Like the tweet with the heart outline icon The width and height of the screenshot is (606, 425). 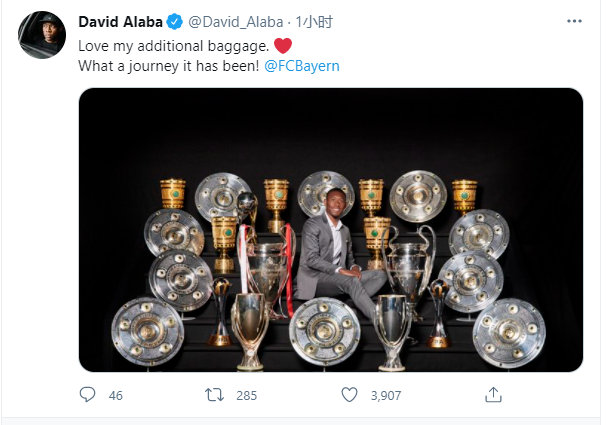click(348, 395)
